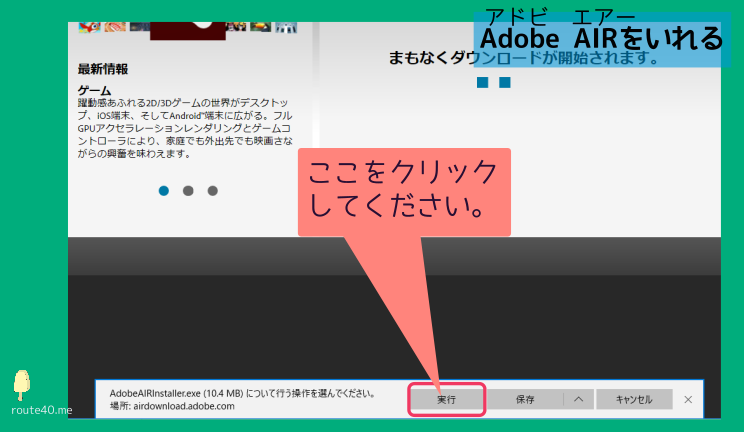744x432 pixels.
Task: Select the first blue carousel dot
Action: 164,191
